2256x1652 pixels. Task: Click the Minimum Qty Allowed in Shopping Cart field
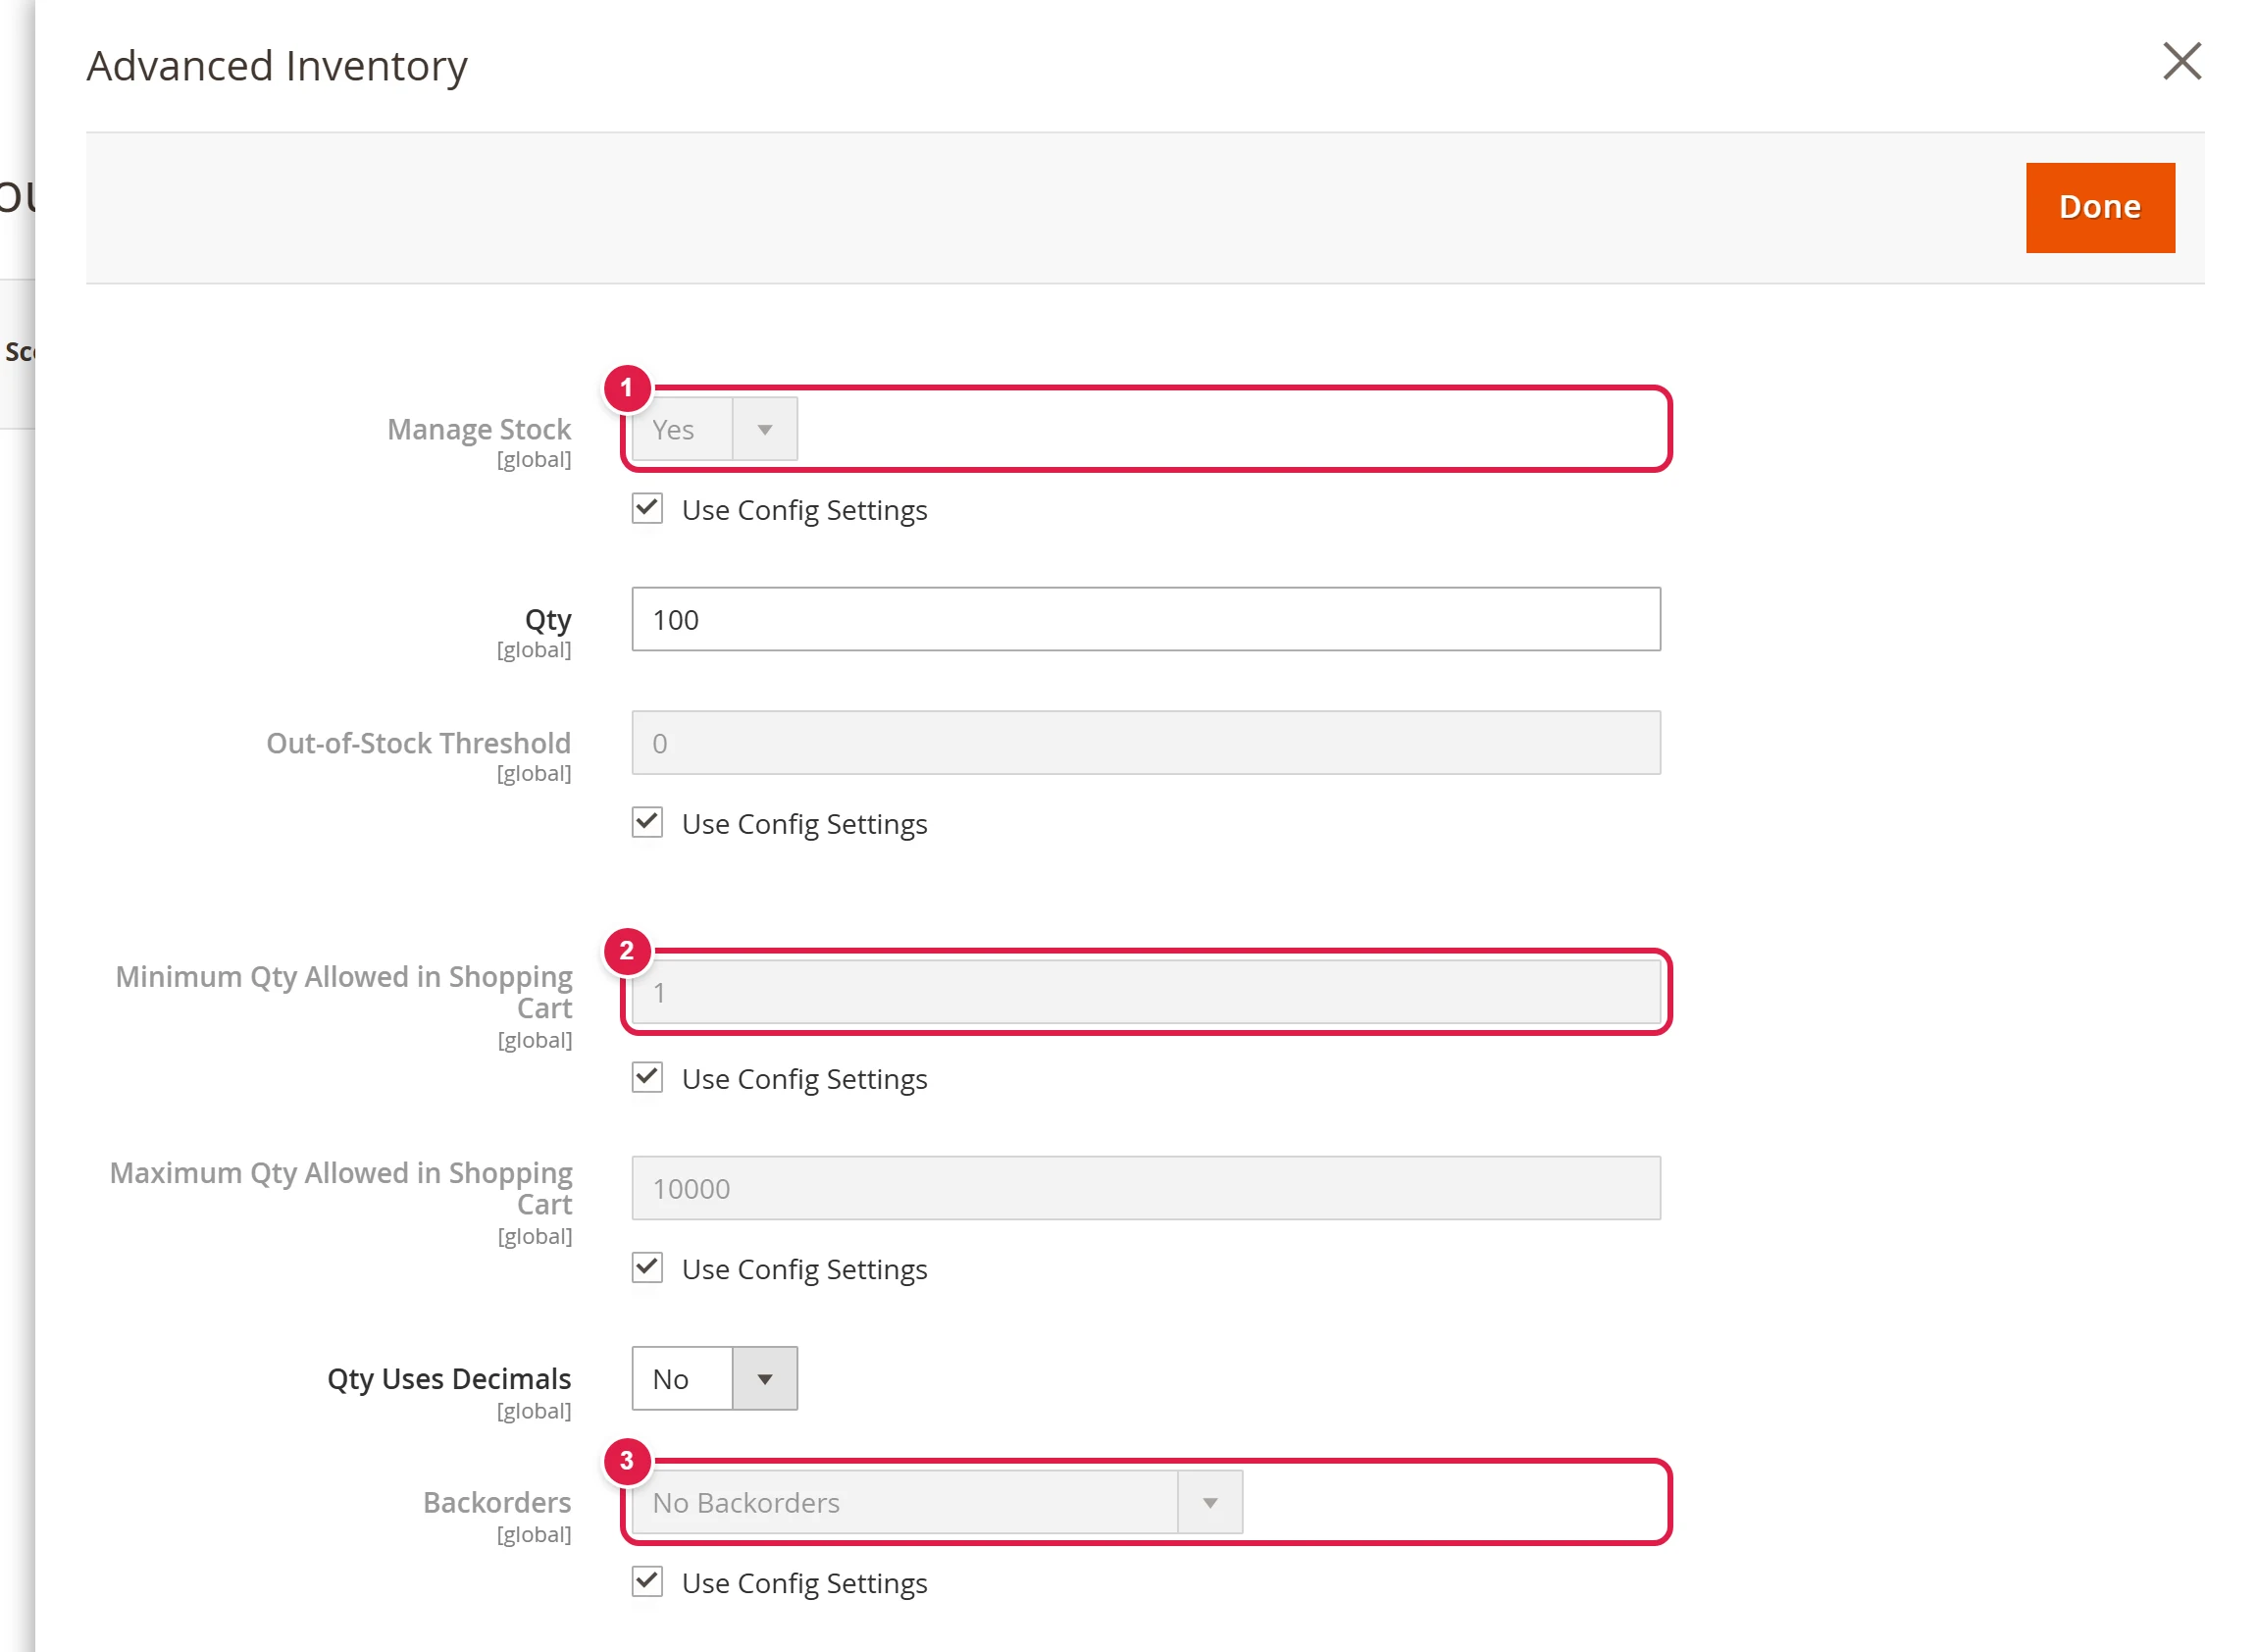(1145, 992)
